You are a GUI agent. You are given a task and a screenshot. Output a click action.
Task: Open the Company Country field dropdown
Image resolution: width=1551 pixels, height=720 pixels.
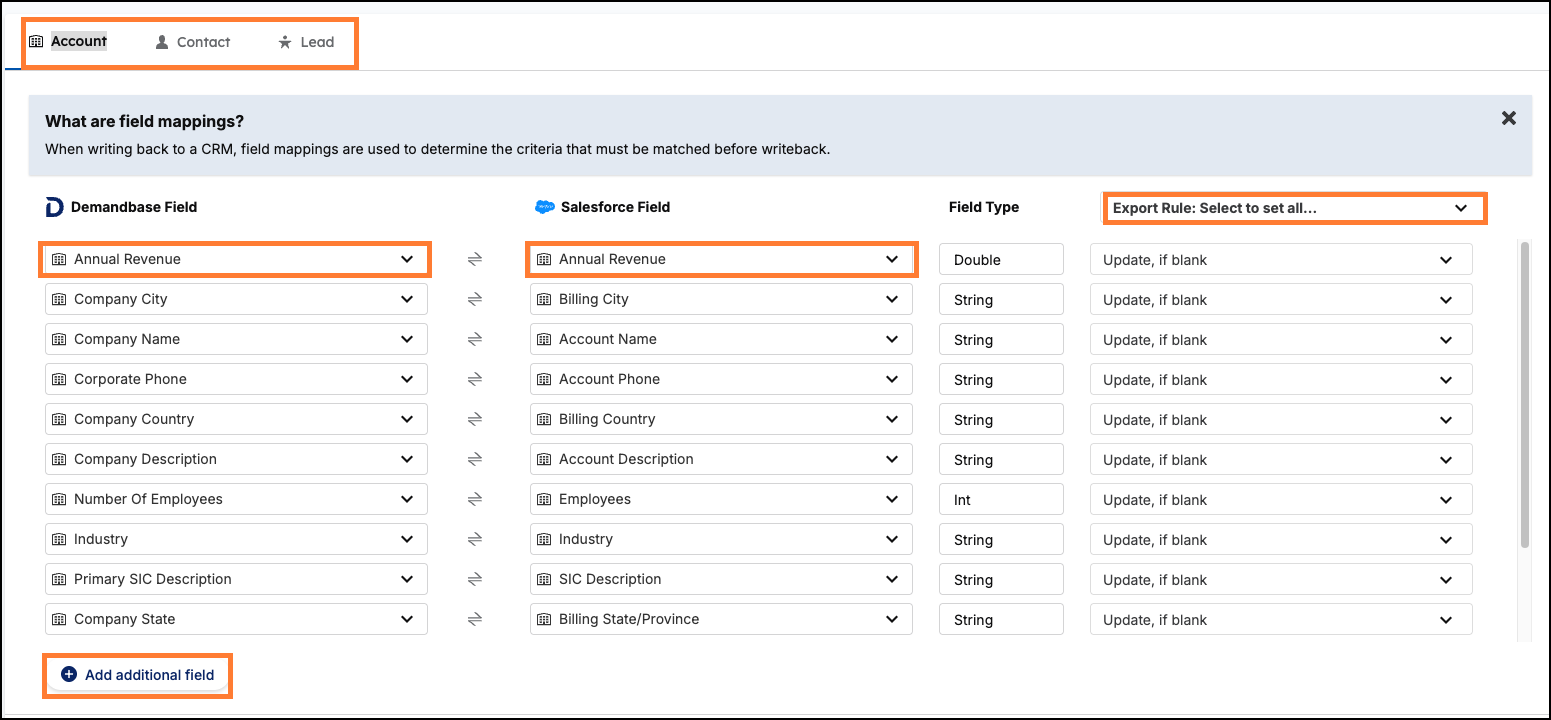coord(236,419)
